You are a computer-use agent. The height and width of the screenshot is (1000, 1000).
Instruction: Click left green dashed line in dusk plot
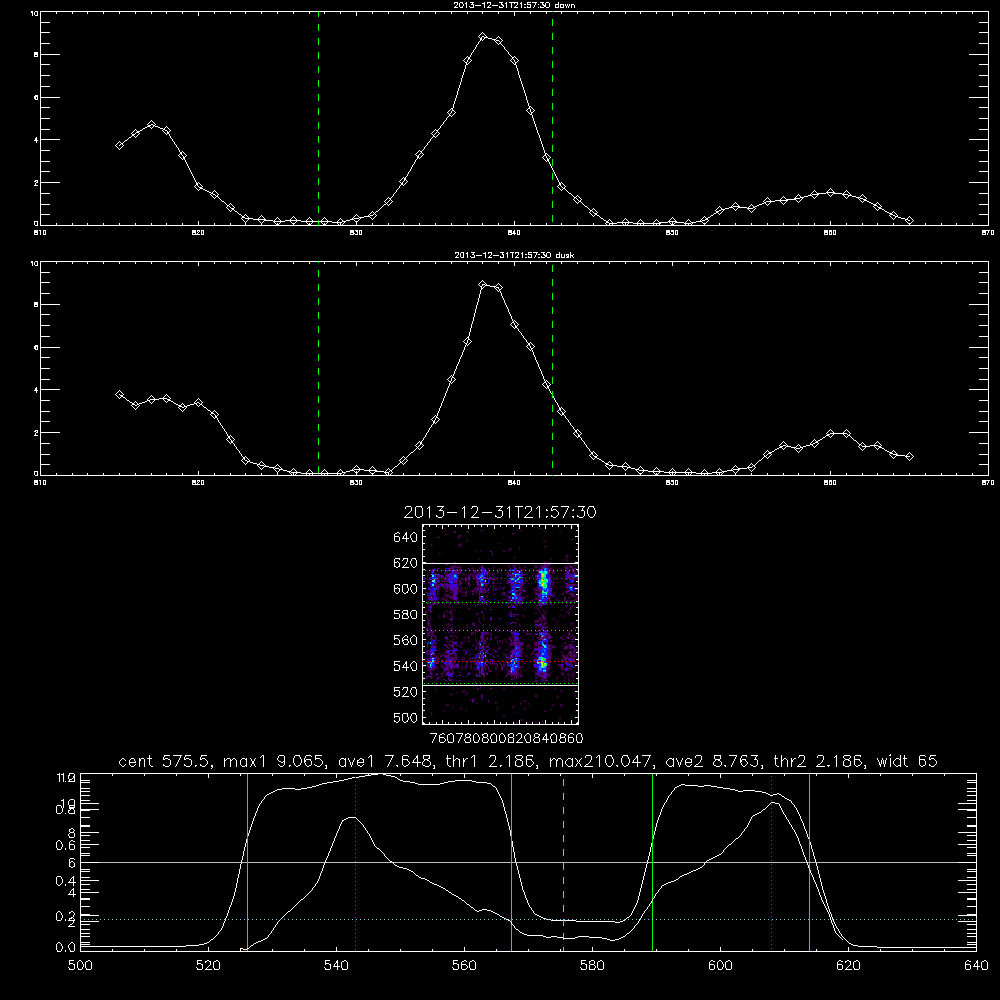coord(318,368)
